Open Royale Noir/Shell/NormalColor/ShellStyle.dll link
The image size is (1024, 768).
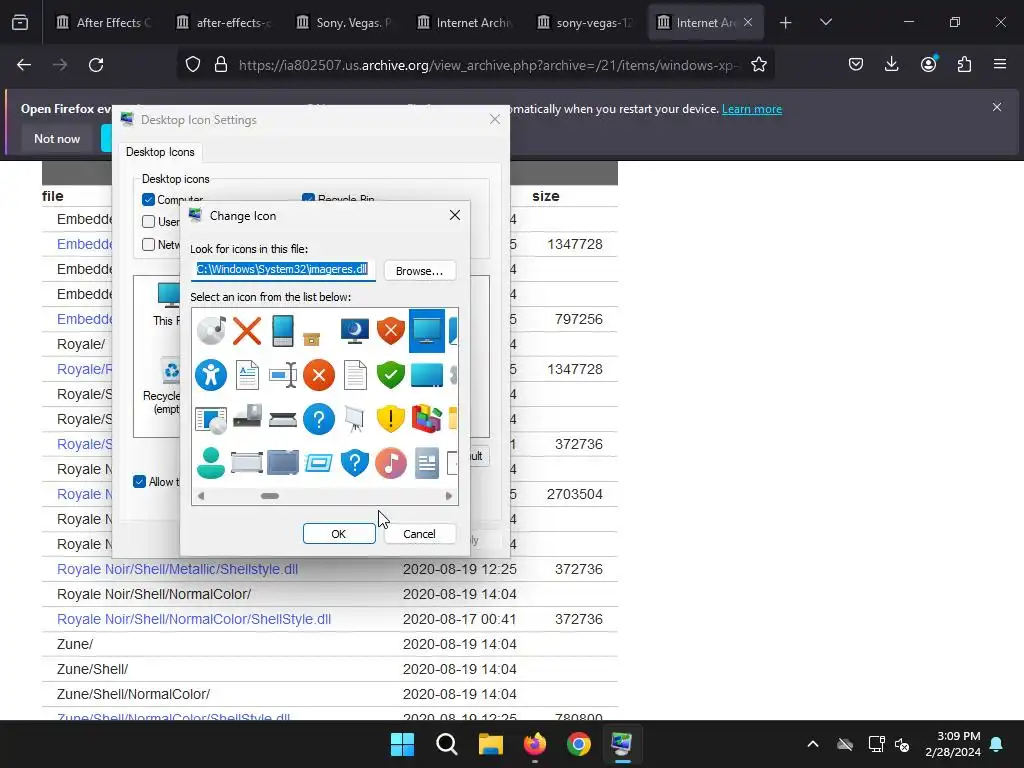[193, 619]
